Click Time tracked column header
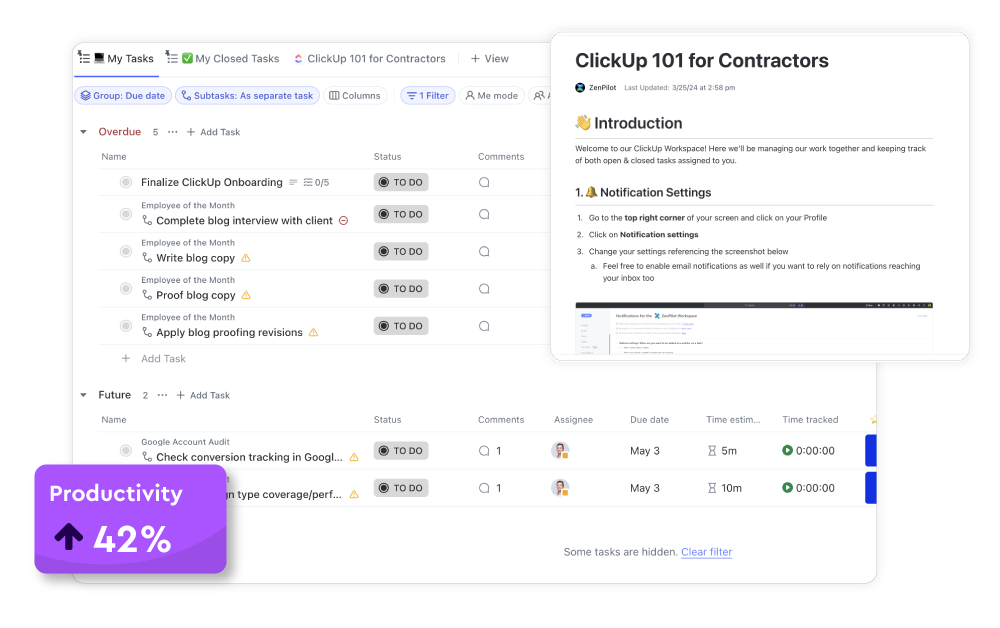Screen dimensions: 1000x628 [810, 420]
